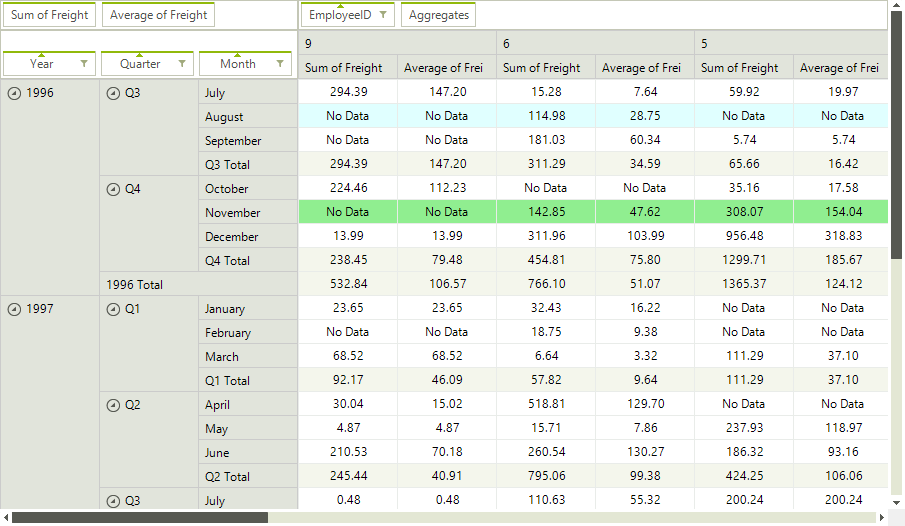The width and height of the screenshot is (905, 526).
Task: Click the scroll left arrow
Action: pos(6,517)
